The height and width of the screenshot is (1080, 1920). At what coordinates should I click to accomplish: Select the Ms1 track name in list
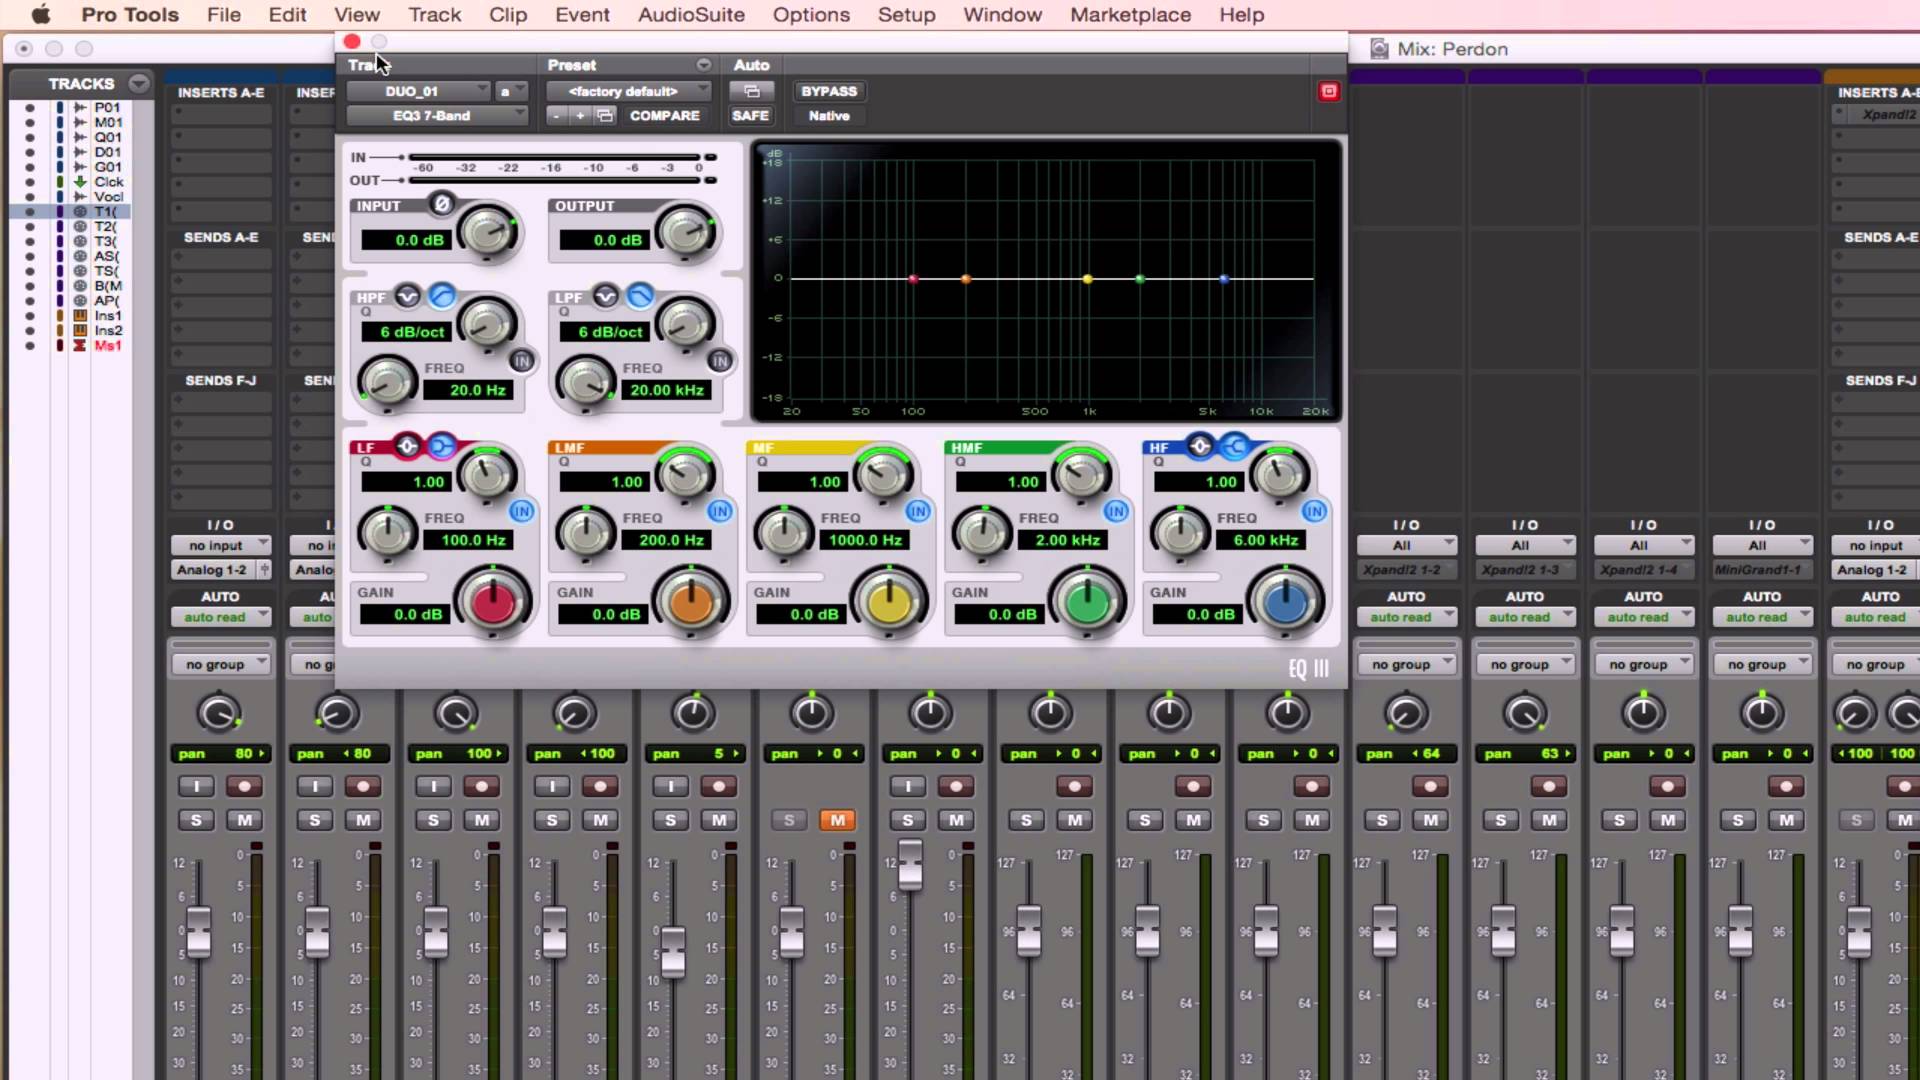click(x=108, y=345)
